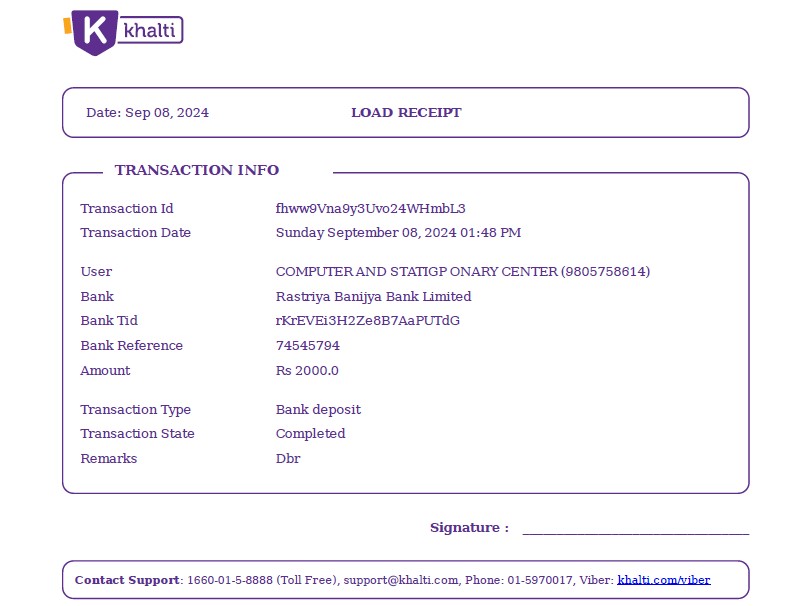789x606 pixels.
Task: Click the TRANSACTION INFO section title
Action: [197, 170]
